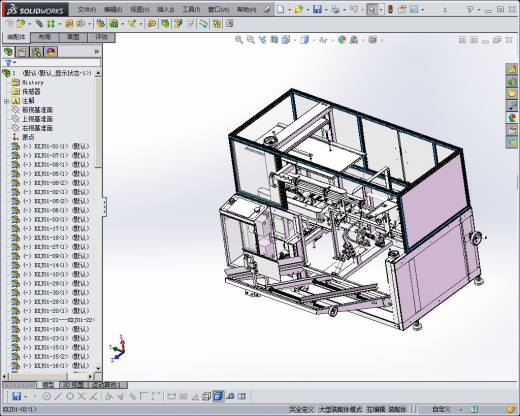Select the 右视基准面 plane
The width and height of the screenshot is (520, 416).
point(37,128)
